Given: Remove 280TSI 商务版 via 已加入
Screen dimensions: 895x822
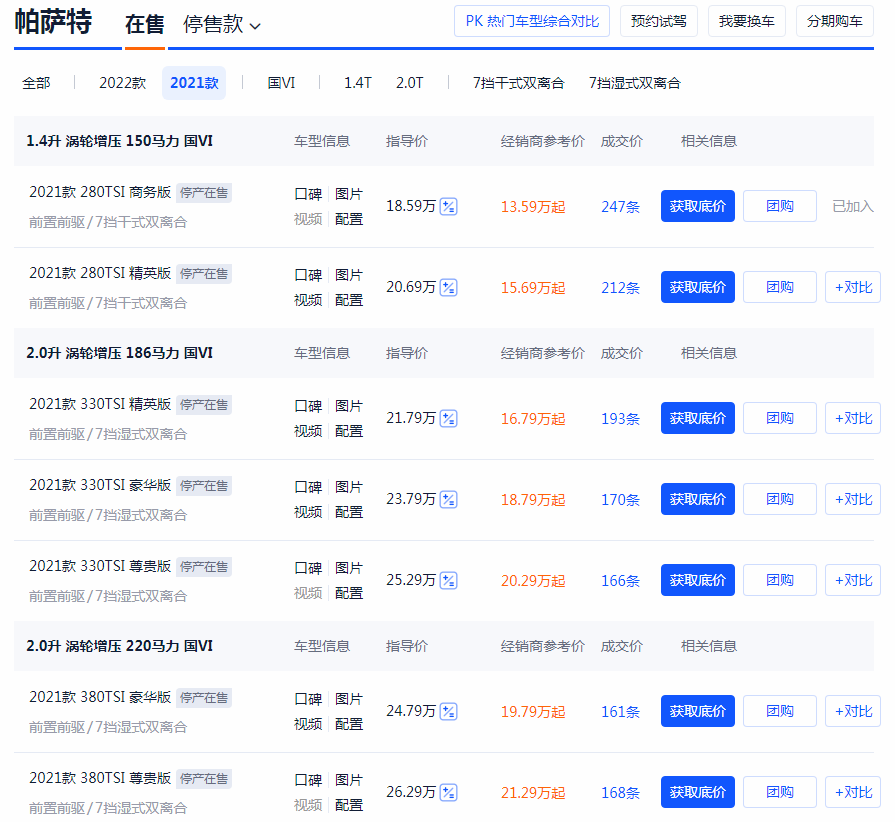Looking at the screenshot, I should [853, 206].
